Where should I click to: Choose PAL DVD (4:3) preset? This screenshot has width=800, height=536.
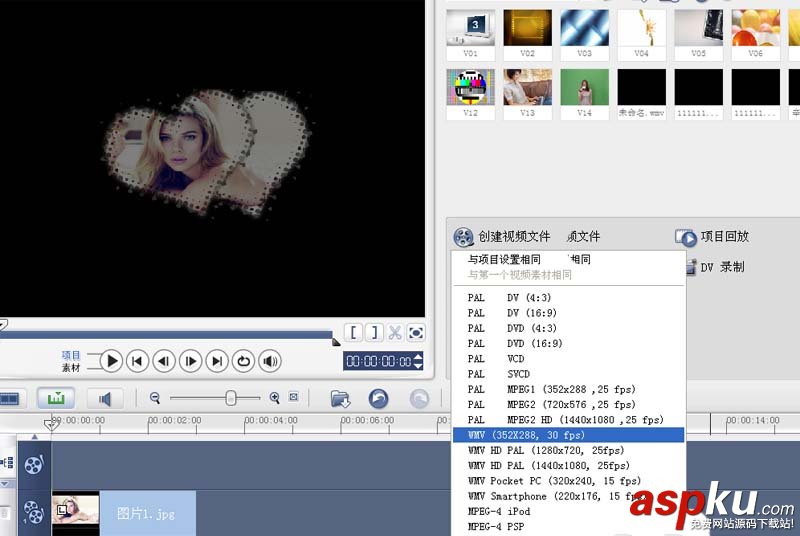(568, 328)
